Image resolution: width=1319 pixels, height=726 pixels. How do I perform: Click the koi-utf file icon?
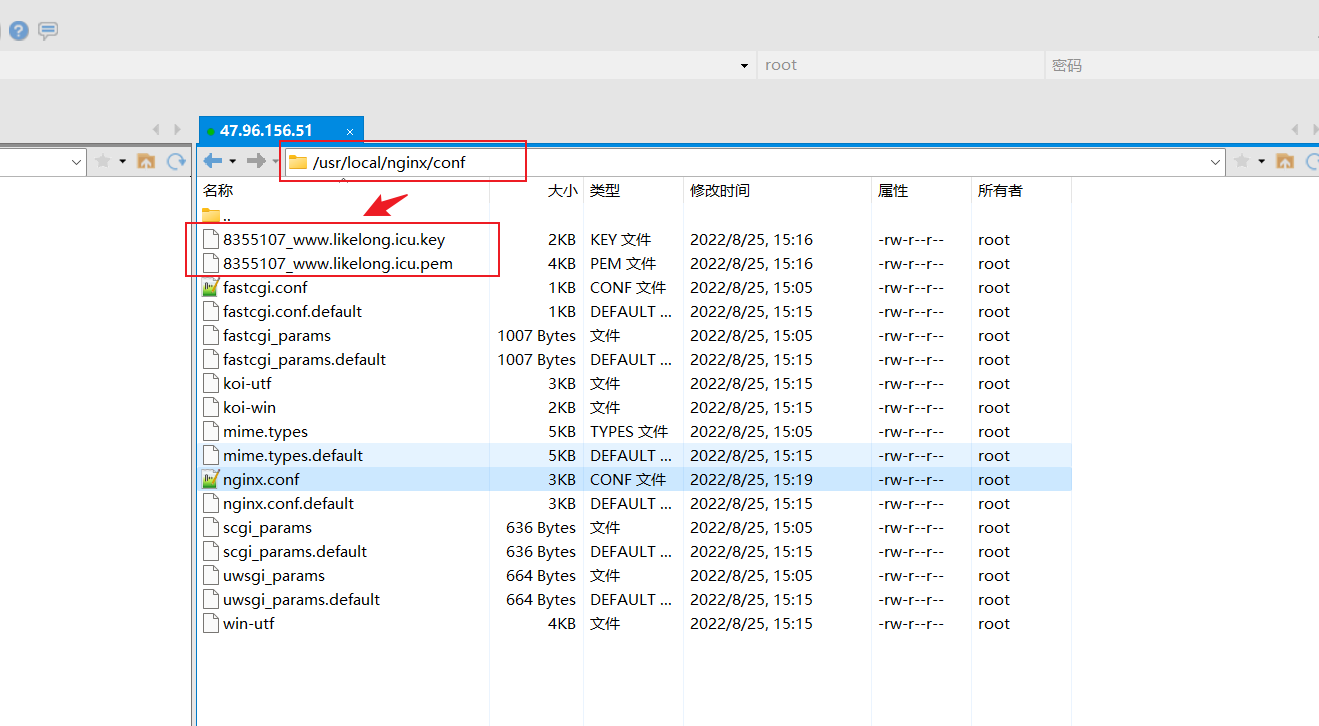[x=210, y=383]
